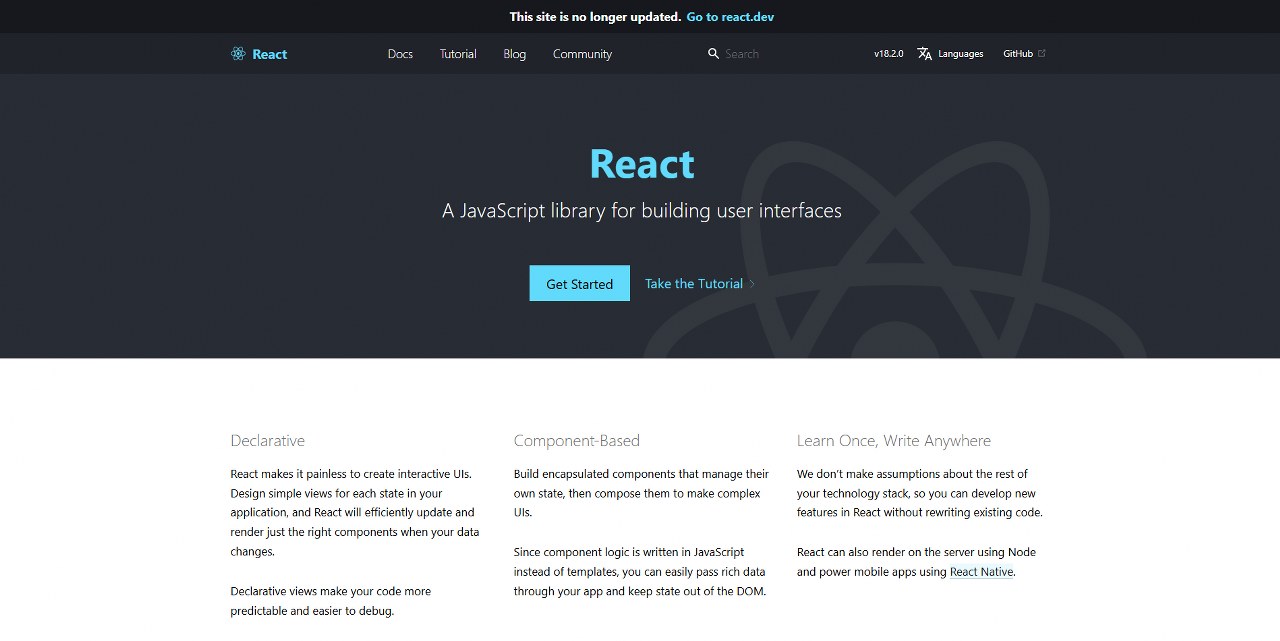The height and width of the screenshot is (641, 1280).
Task: Follow the Go to react.dev link
Action: tap(730, 17)
